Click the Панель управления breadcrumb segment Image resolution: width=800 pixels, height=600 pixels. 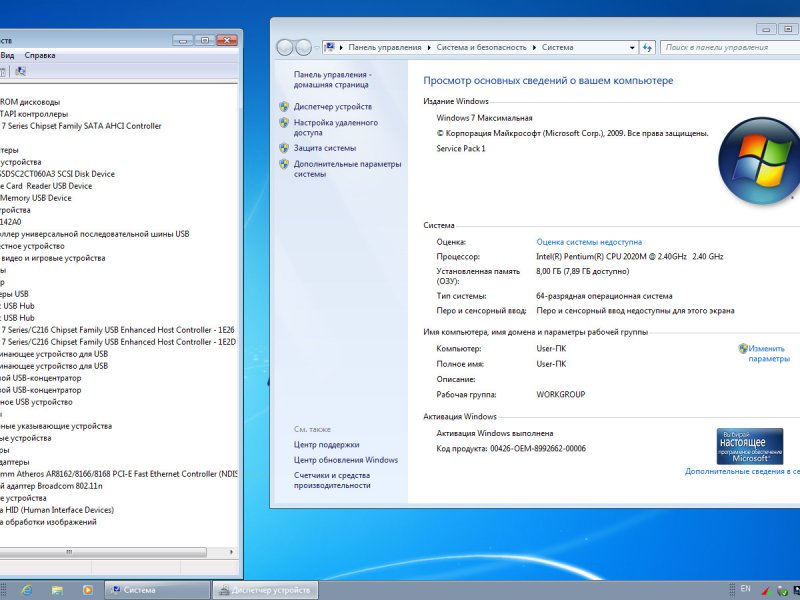(x=385, y=47)
